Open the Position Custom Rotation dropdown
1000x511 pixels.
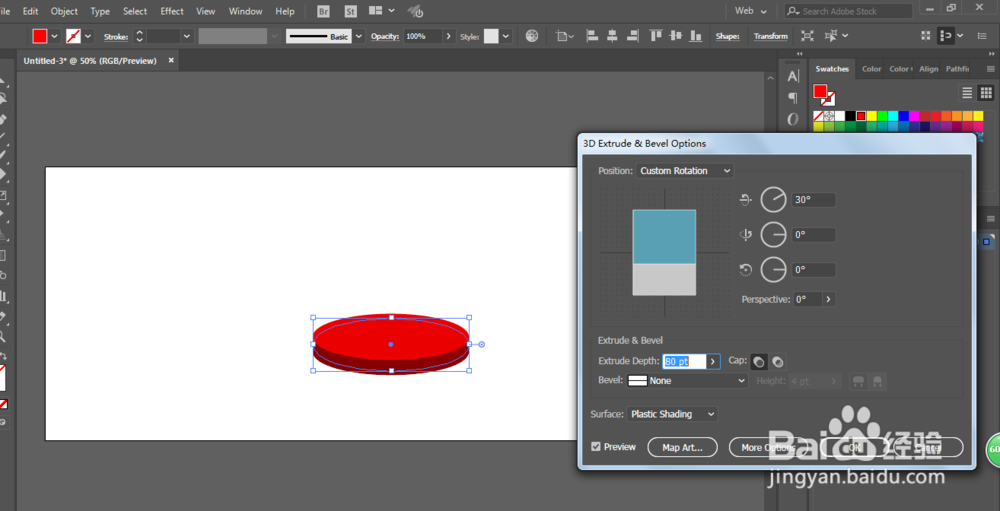(x=685, y=171)
